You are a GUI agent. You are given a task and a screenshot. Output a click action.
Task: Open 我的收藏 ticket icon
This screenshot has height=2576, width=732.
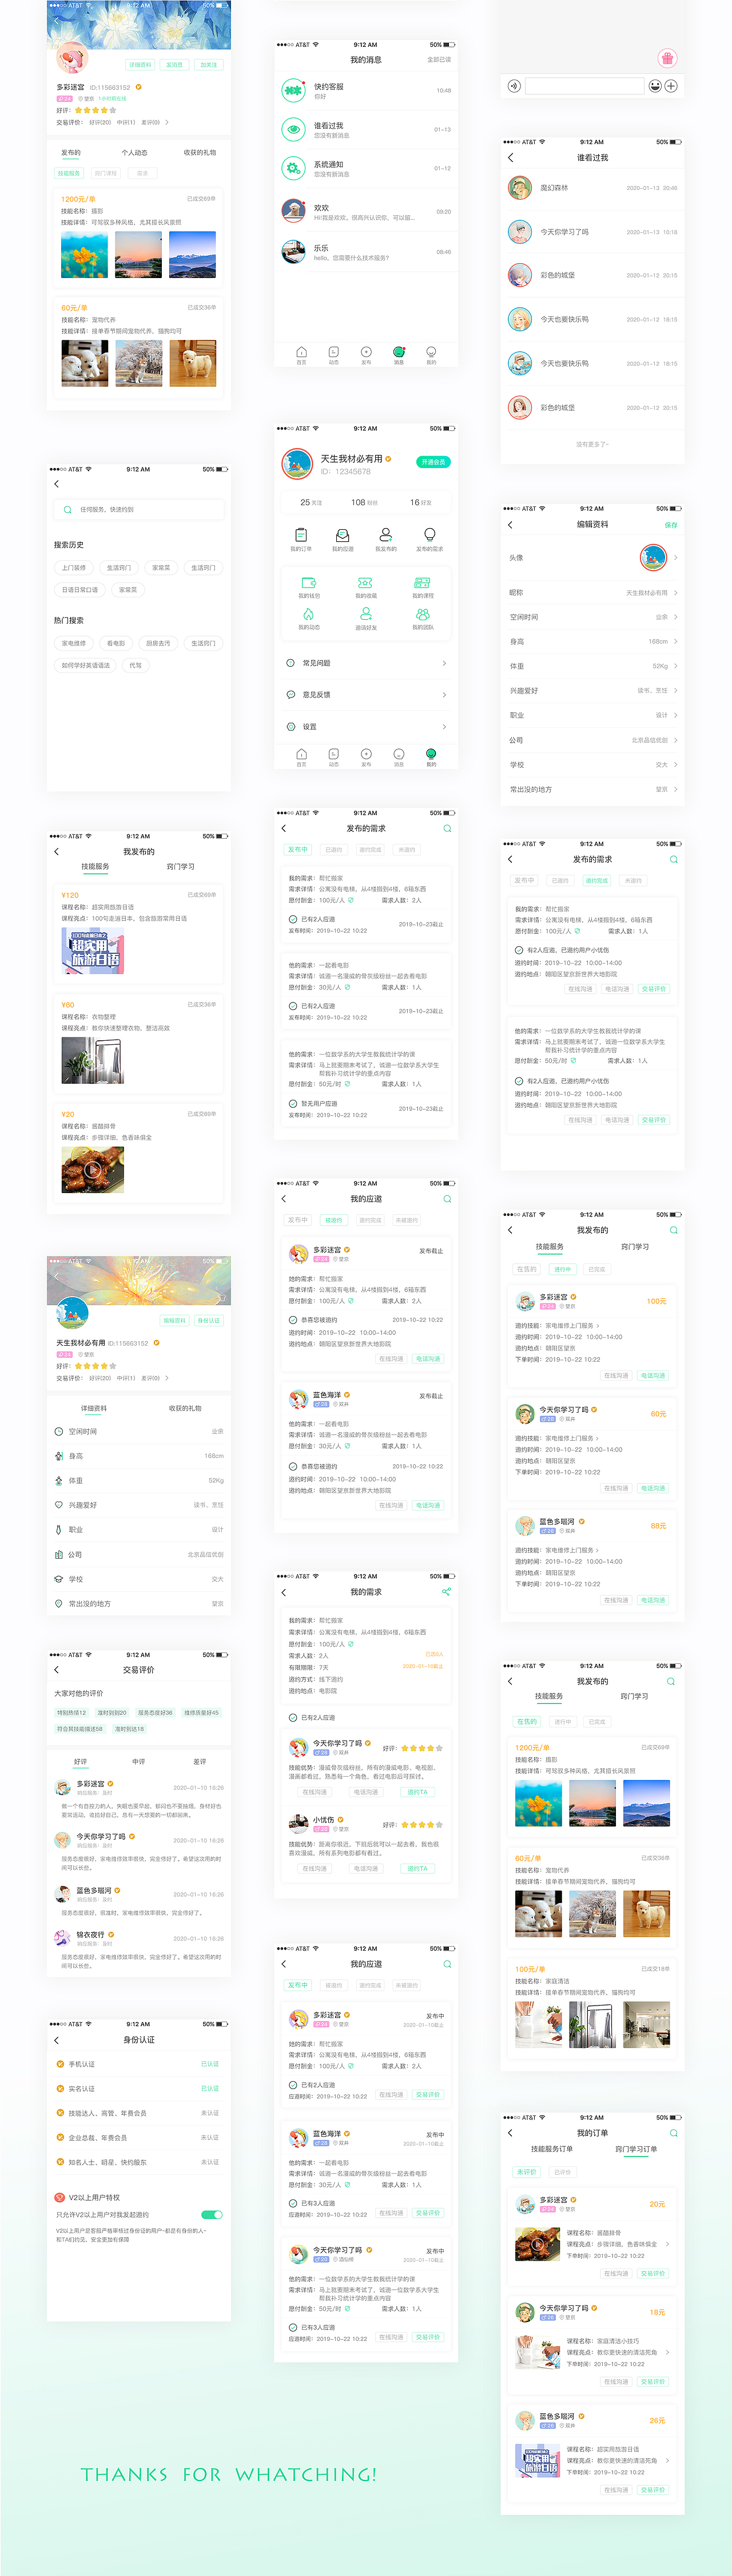pyautogui.click(x=366, y=583)
